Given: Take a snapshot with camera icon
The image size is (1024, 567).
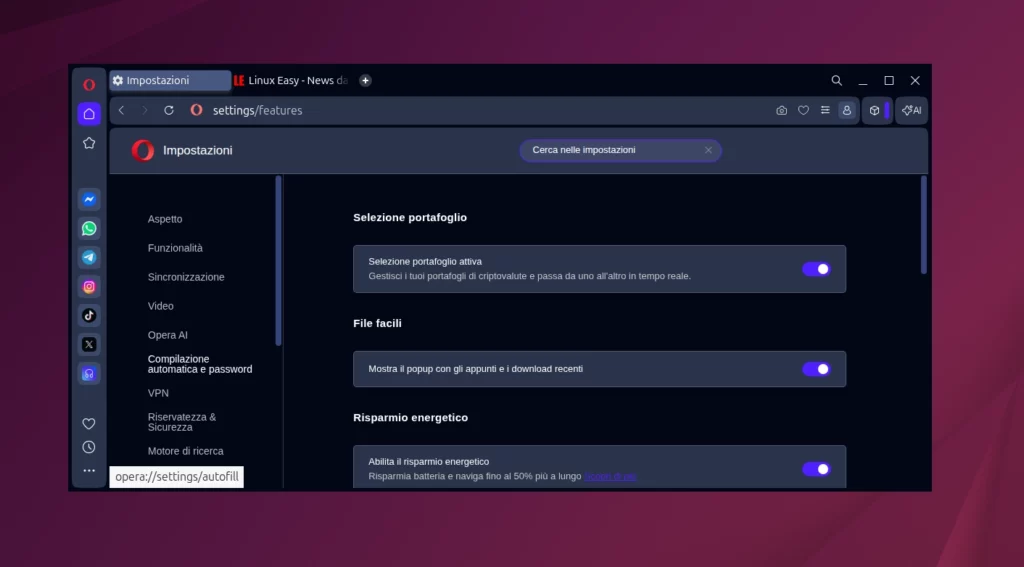Looking at the screenshot, I should (x=781, y=110).
